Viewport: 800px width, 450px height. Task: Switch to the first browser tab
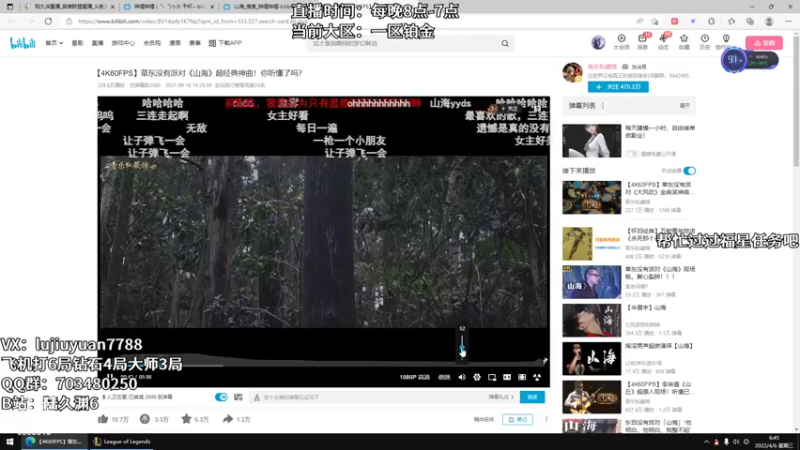pyautogui.click(x=69, y=7)
